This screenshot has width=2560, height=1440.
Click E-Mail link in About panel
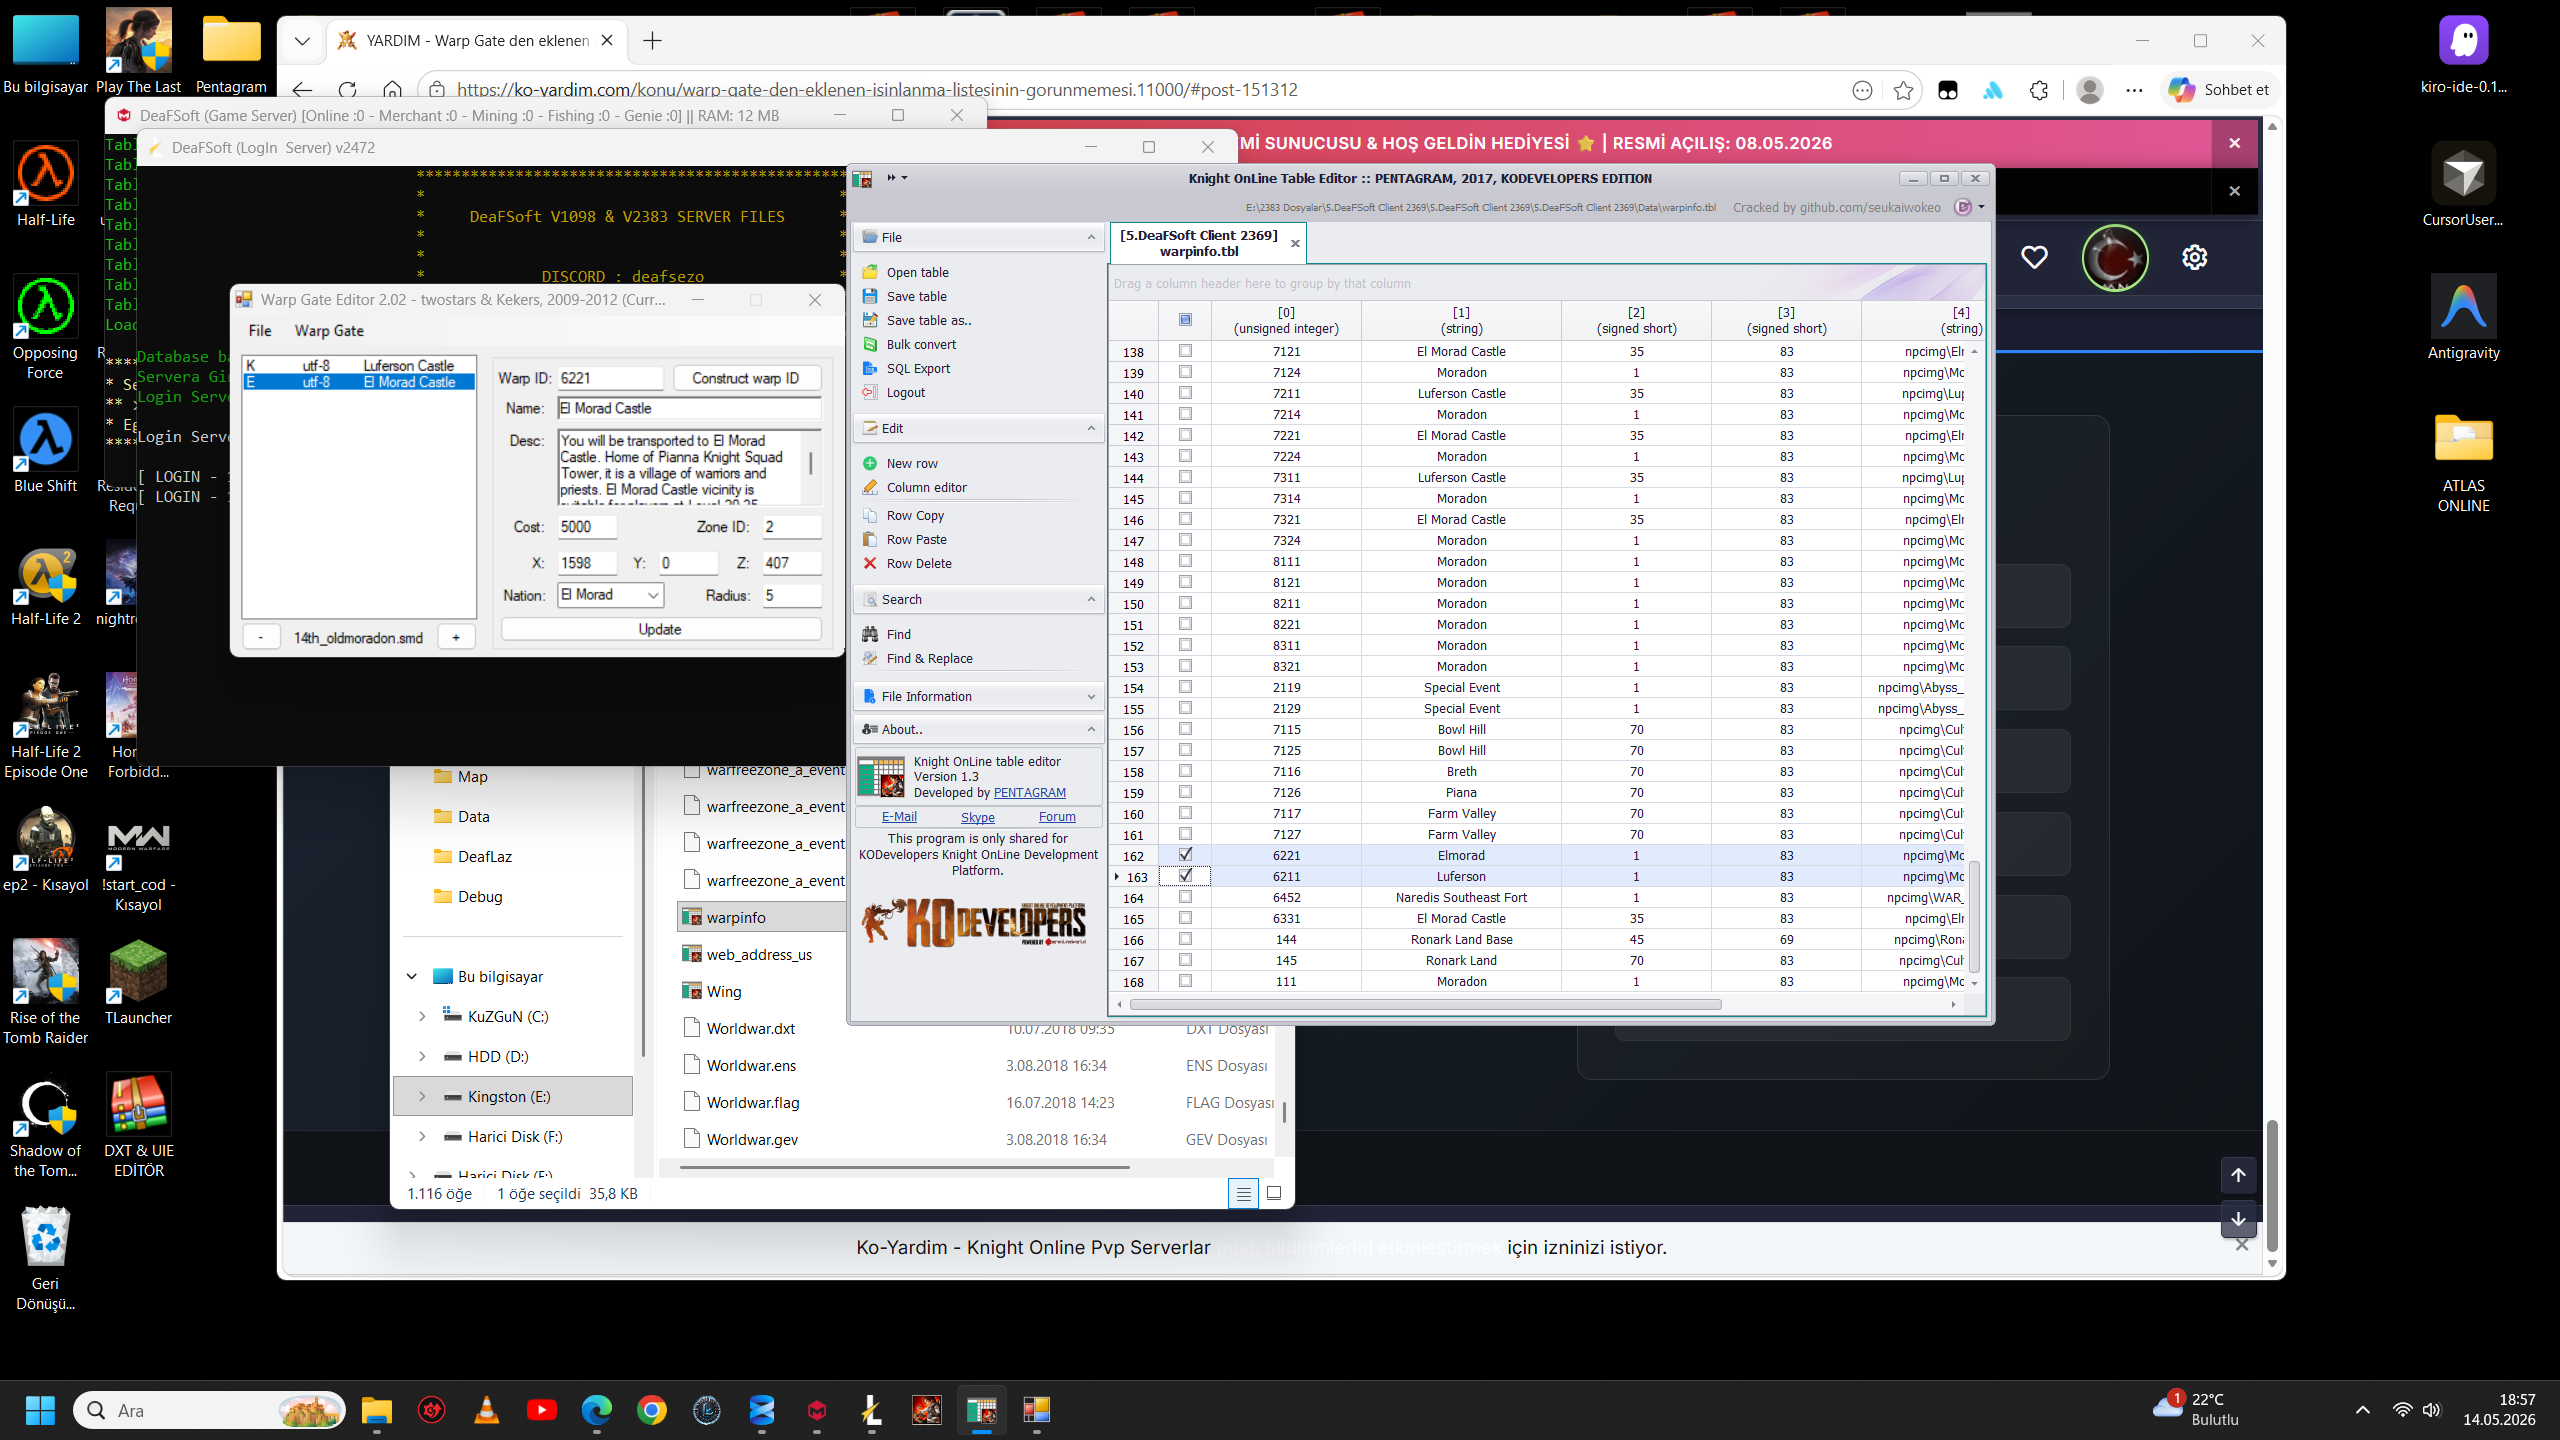[x=899, y=817]
